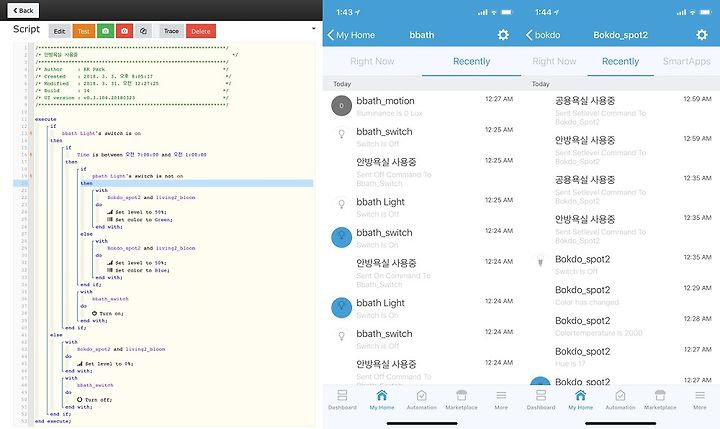Viewport: 720px width, 429px height.
Task: Open the bbath_motion event row
Action: 422,106
